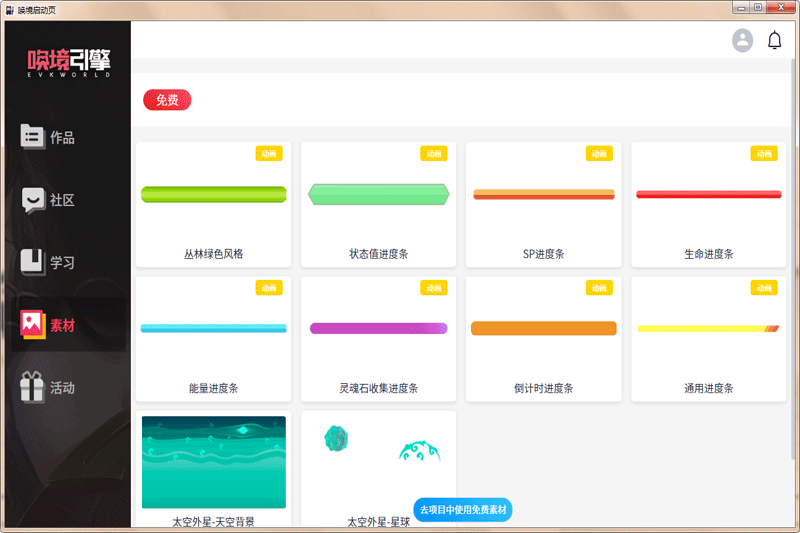The height and width of the screenshot is (533, 800).
Task: Click the 动画 badge on 状态值进度条 card
Action: [x=434, y=154]
